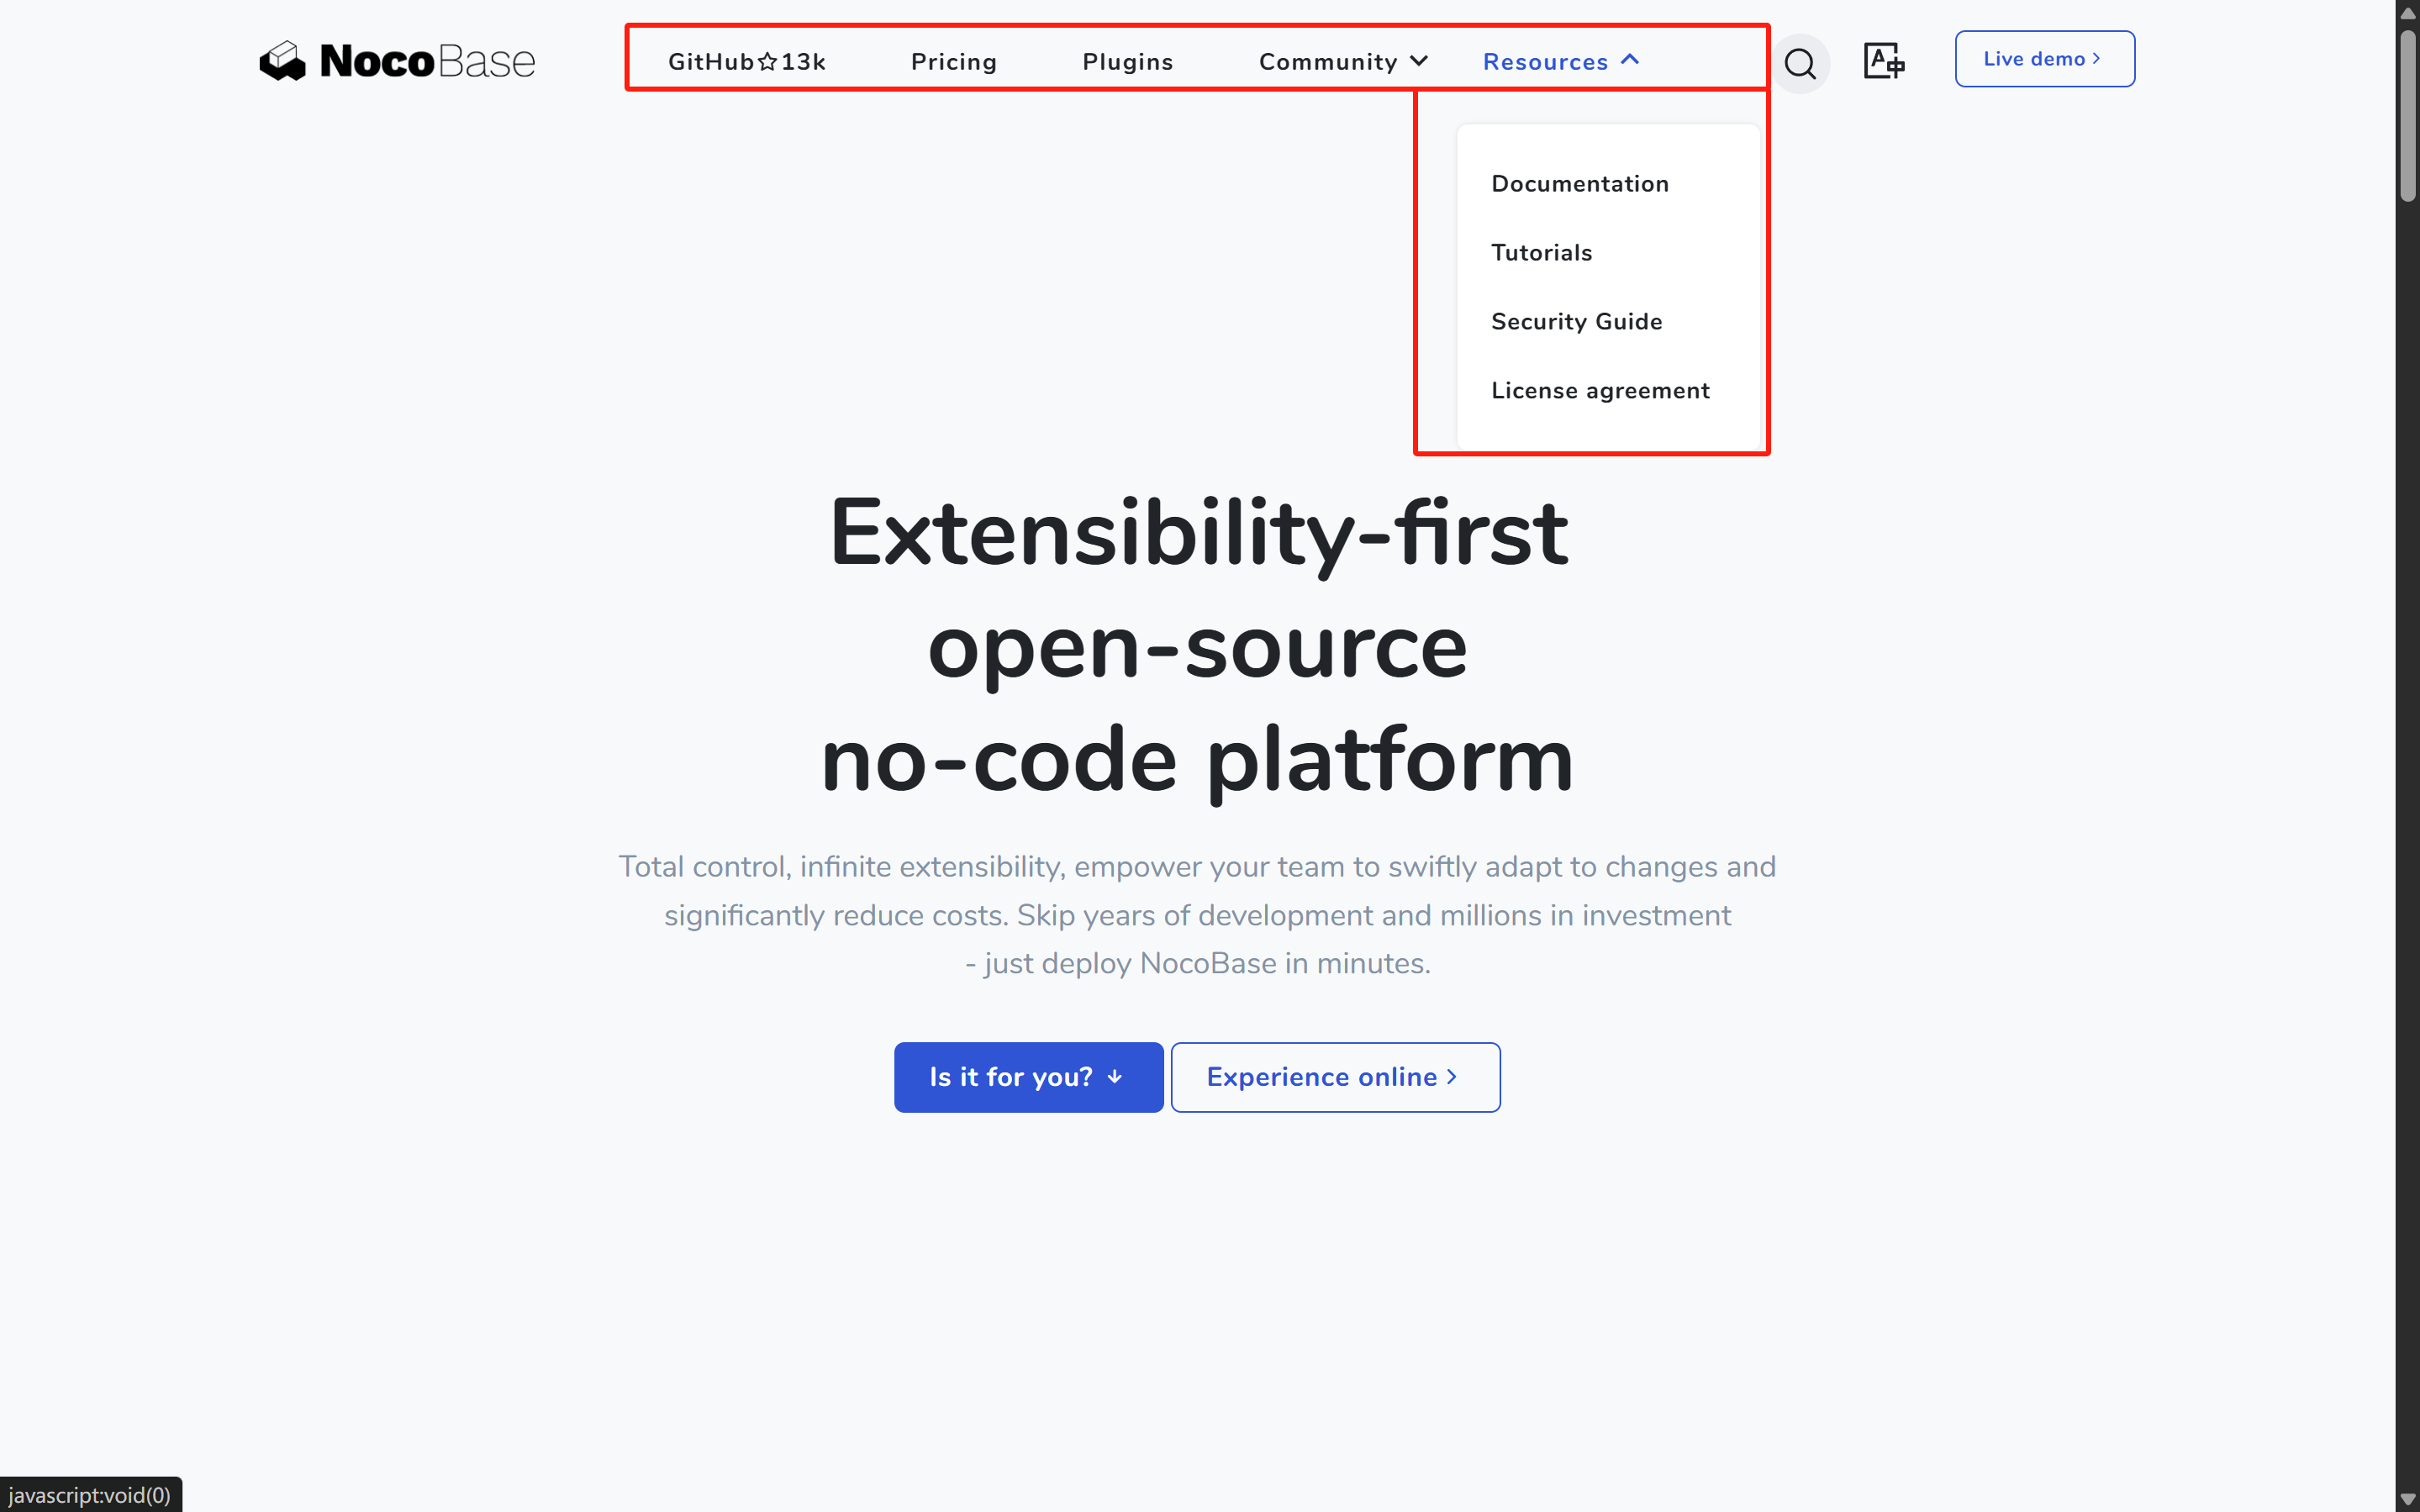Screen dimensions: 2420x1512
Task: Open the search magnifier icon
Action: click(x=1800, y=63)
